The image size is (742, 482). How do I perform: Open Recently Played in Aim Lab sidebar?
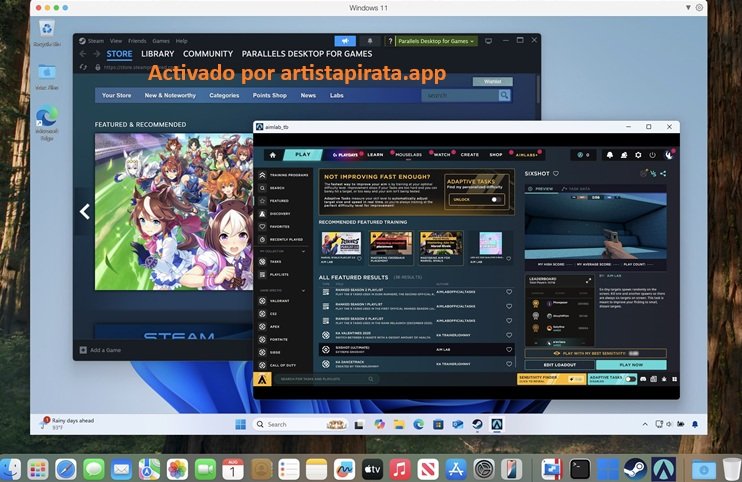pyautogui.click(x=281, y=239)
